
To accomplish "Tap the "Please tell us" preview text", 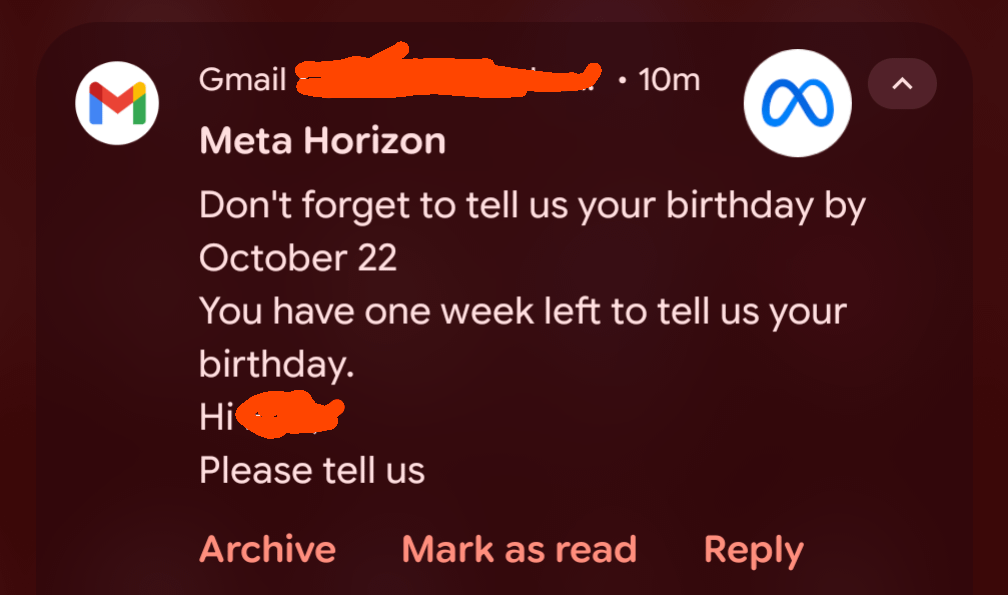I will tap(312, 469).
